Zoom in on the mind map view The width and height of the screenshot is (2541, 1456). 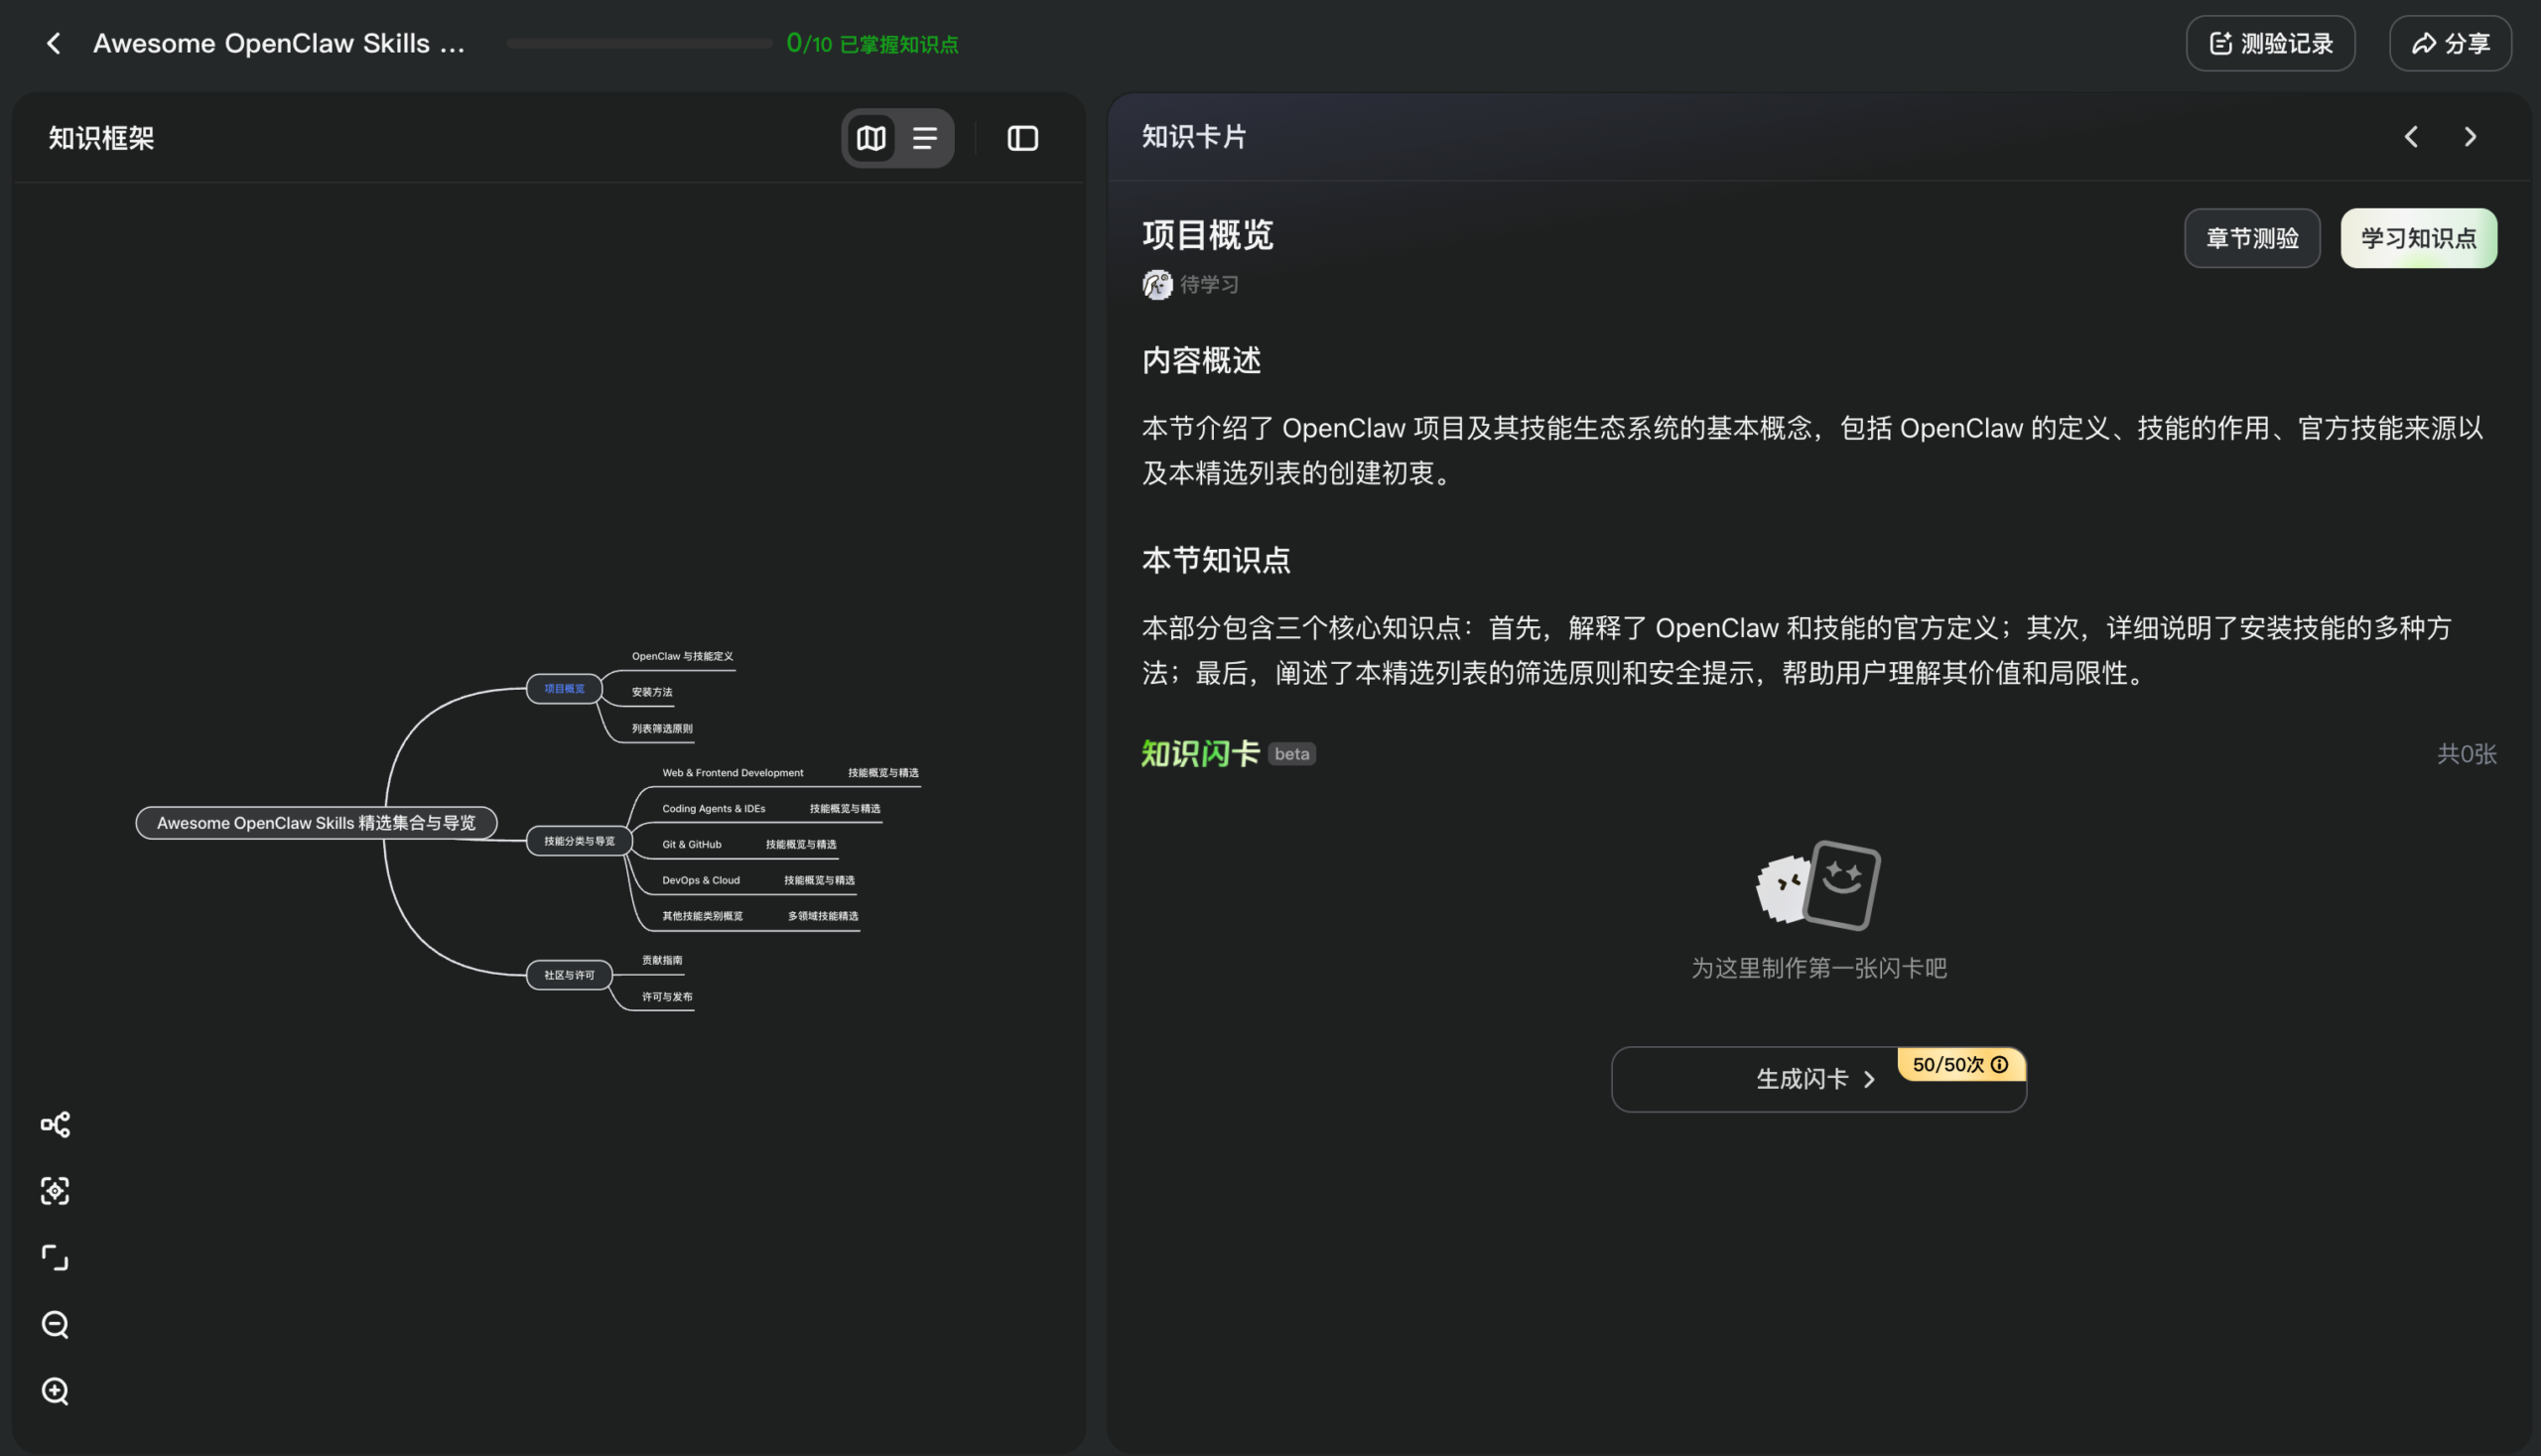point(55,1391)
